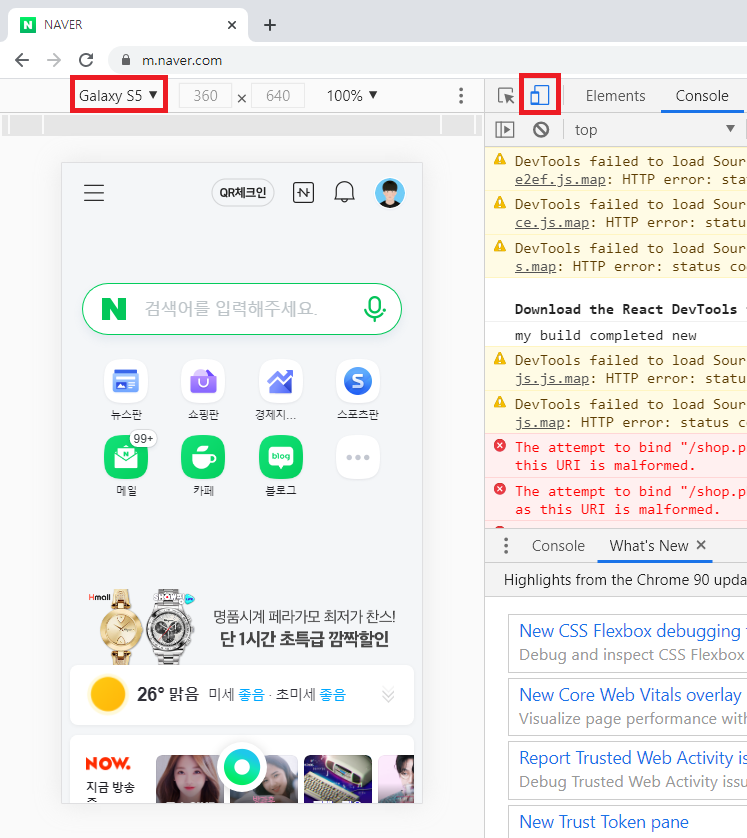Open New Core Web Vitals overlay link
The width and height of the screenshot is (747, 838).
pyautogui.click(x=631, y=695)
